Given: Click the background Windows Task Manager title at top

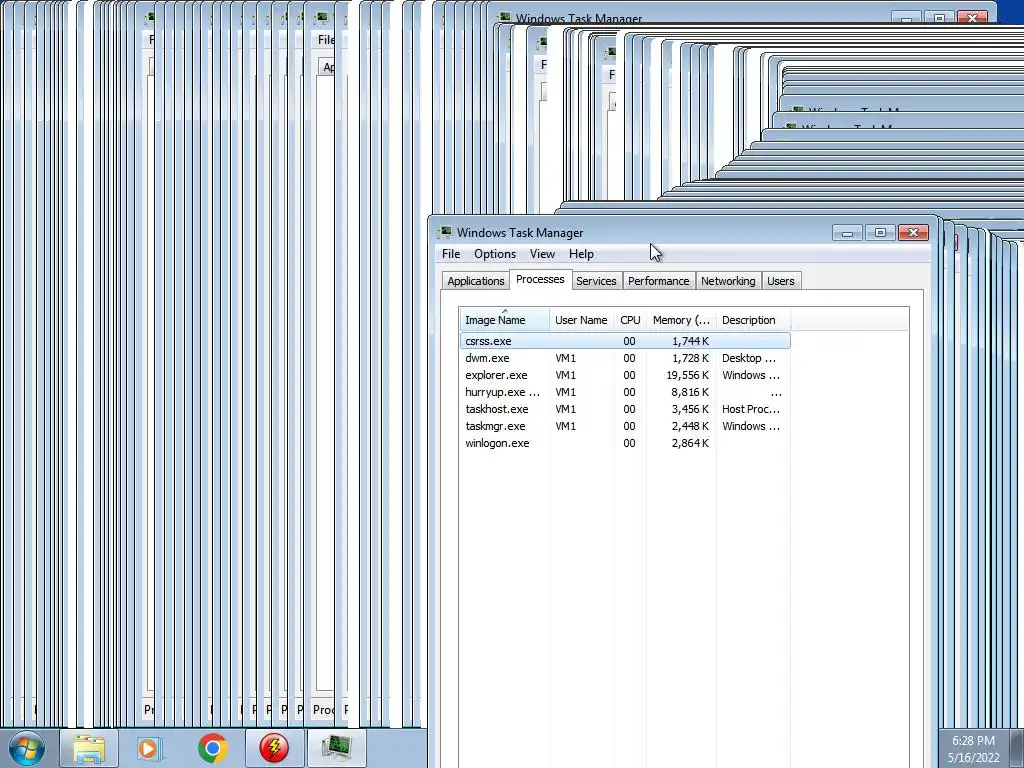Looking at the screenshot, I should click(x=579, y=18).
